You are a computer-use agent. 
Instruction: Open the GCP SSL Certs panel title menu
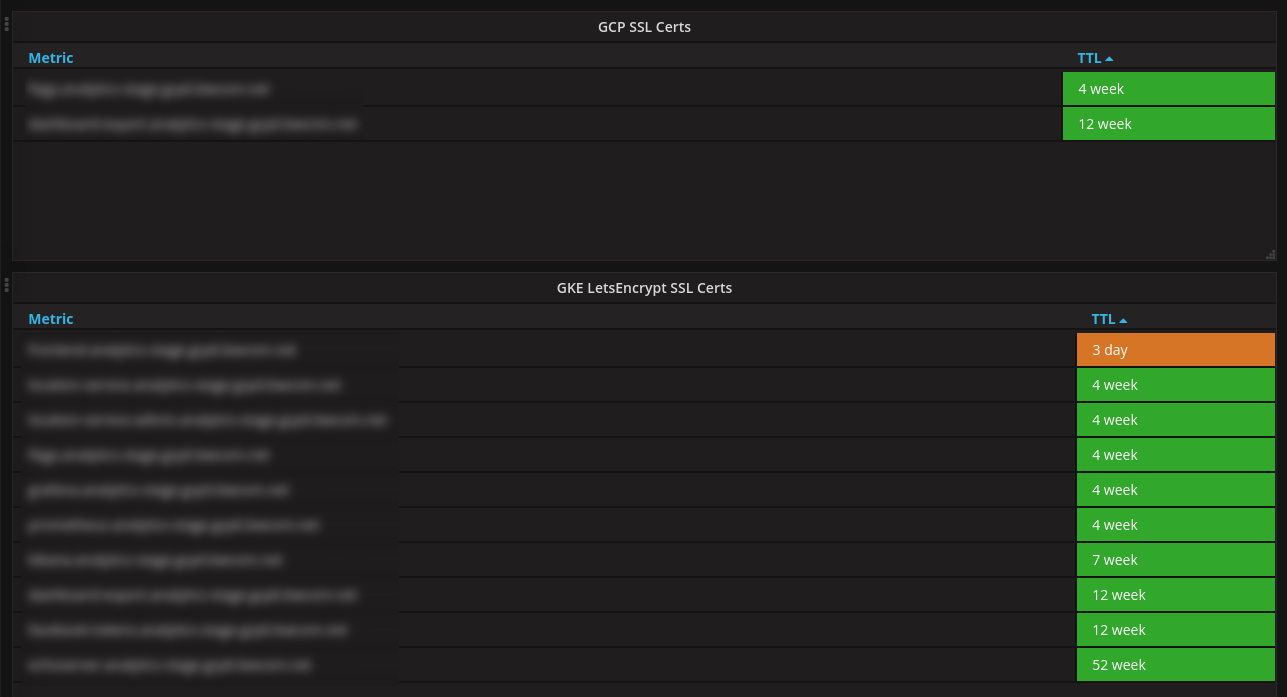pyautogui.click(x=644, y=27)
